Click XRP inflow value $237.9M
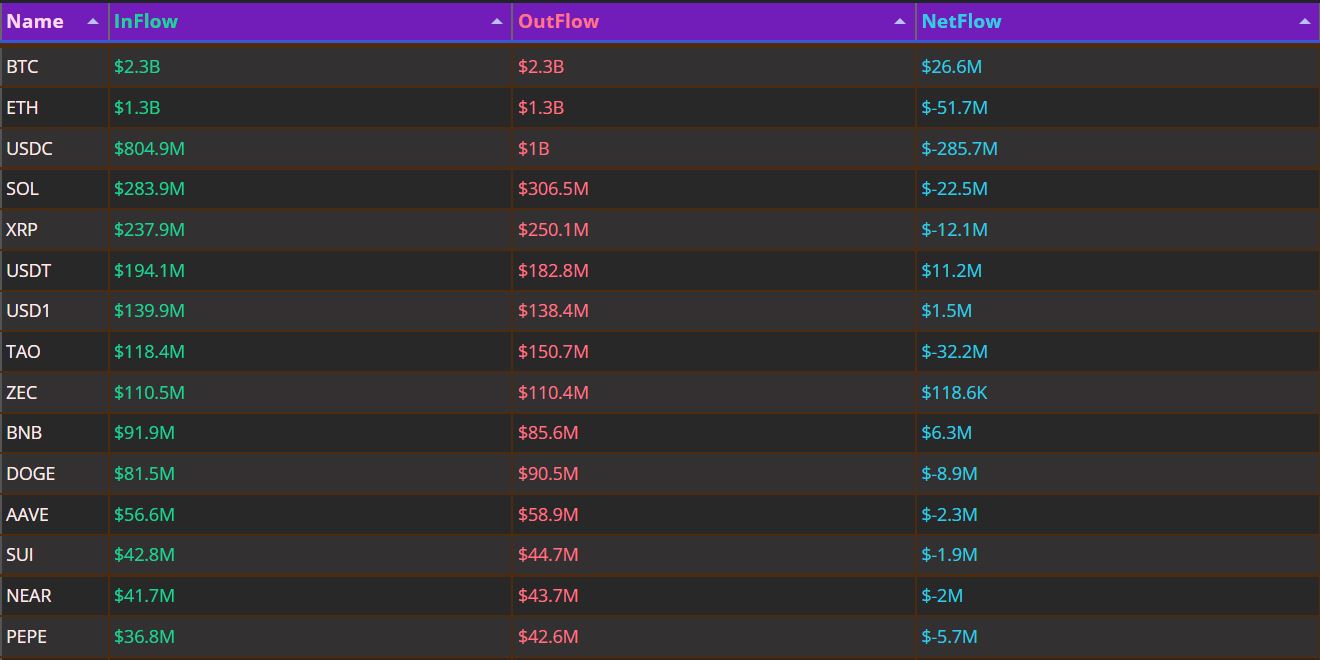 [149, 230]
